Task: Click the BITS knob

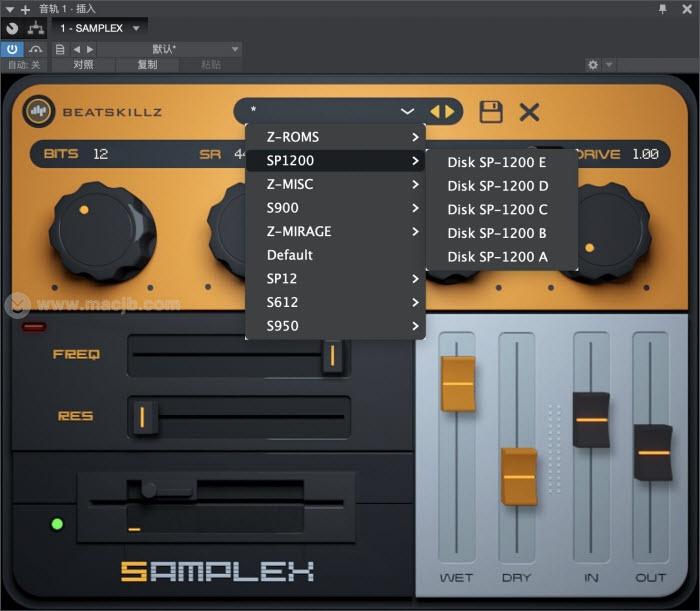Action: (x=103, y=231)
